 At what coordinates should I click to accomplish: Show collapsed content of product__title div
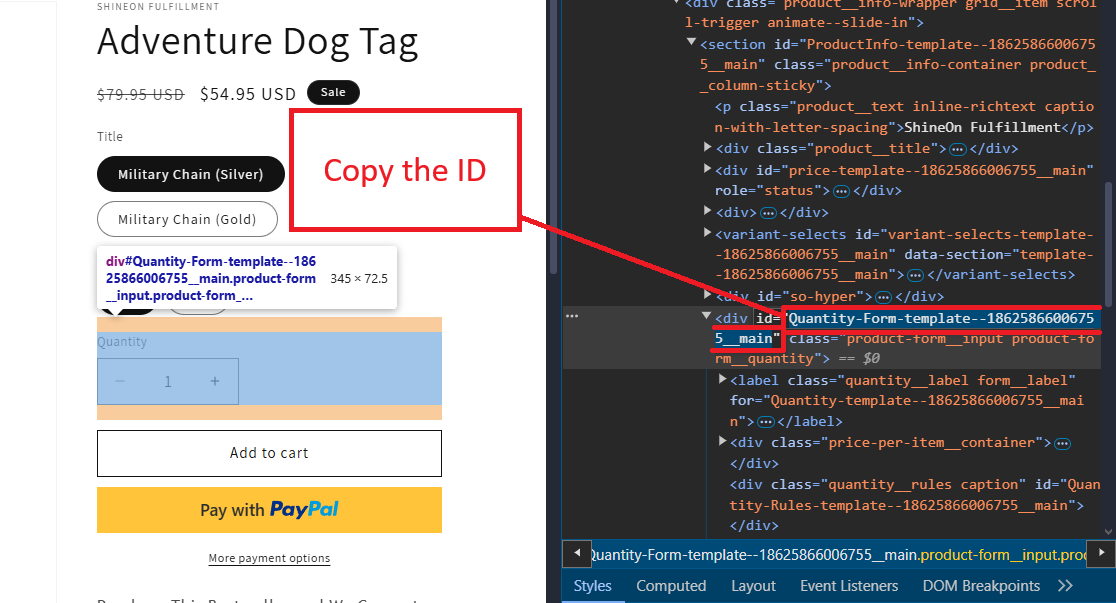click(958, 150)
